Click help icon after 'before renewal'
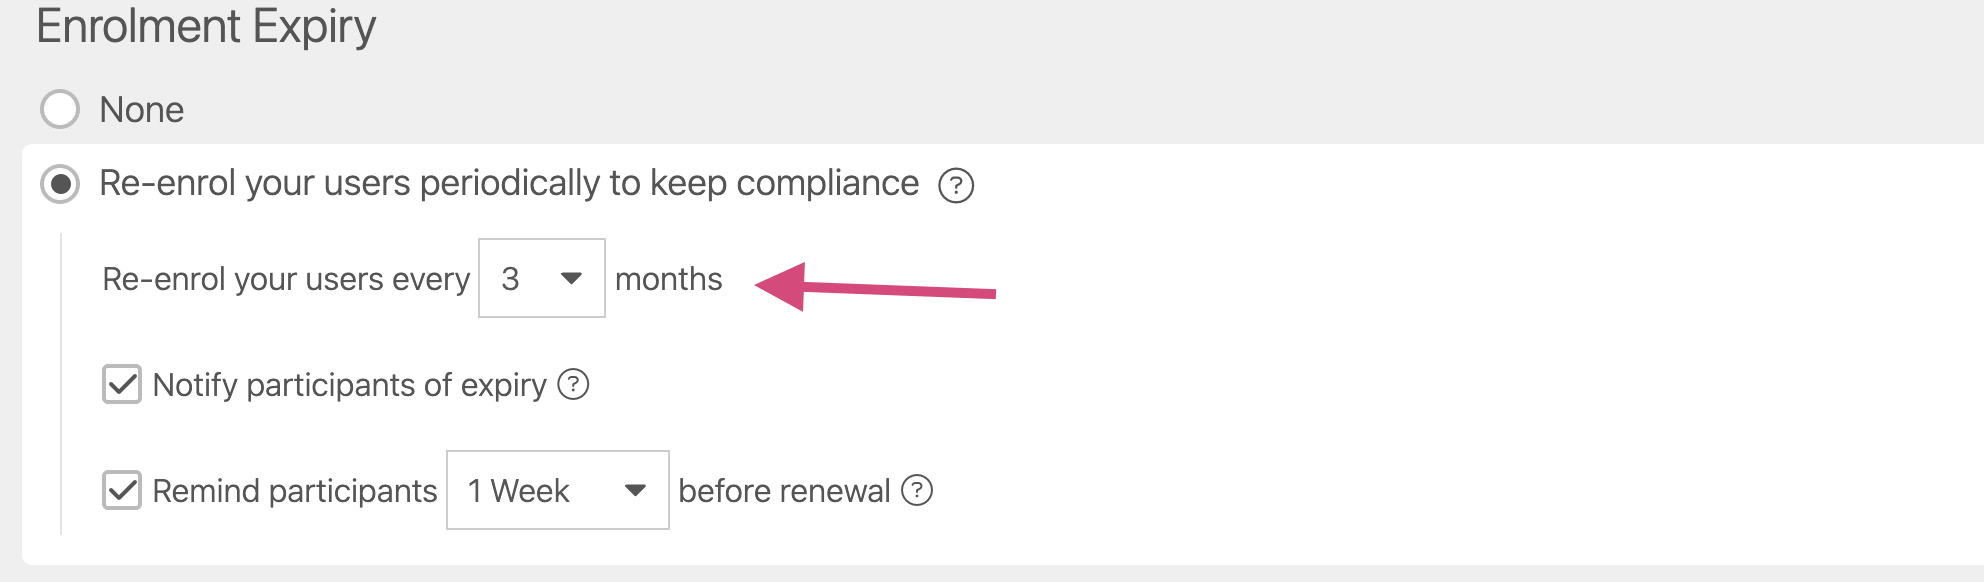Screen dimensions: 1984x582 (x=917, y=490)
